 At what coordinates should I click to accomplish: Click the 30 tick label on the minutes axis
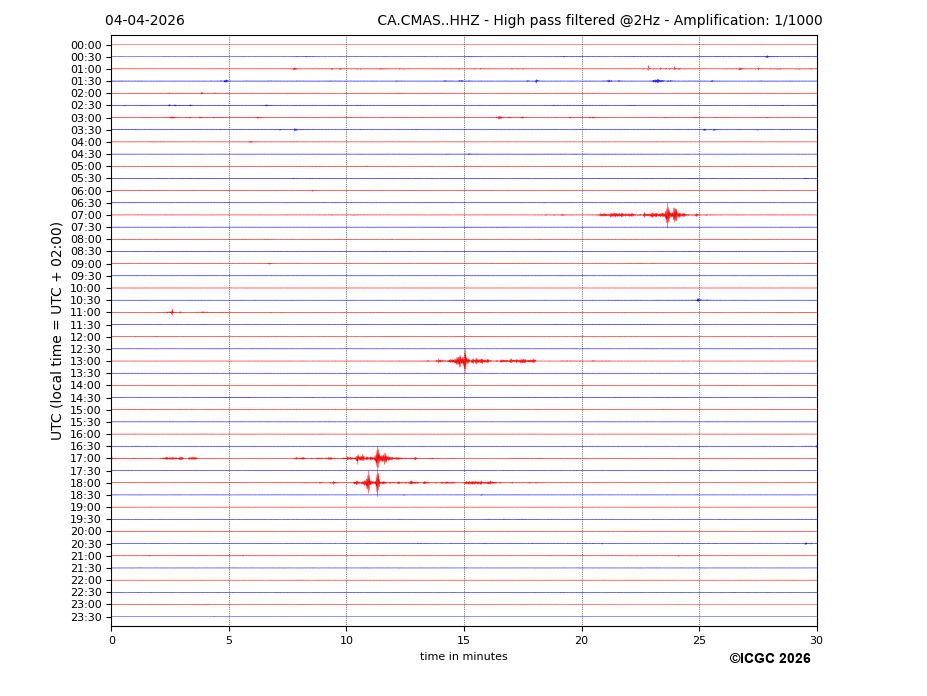coord(816,640)
